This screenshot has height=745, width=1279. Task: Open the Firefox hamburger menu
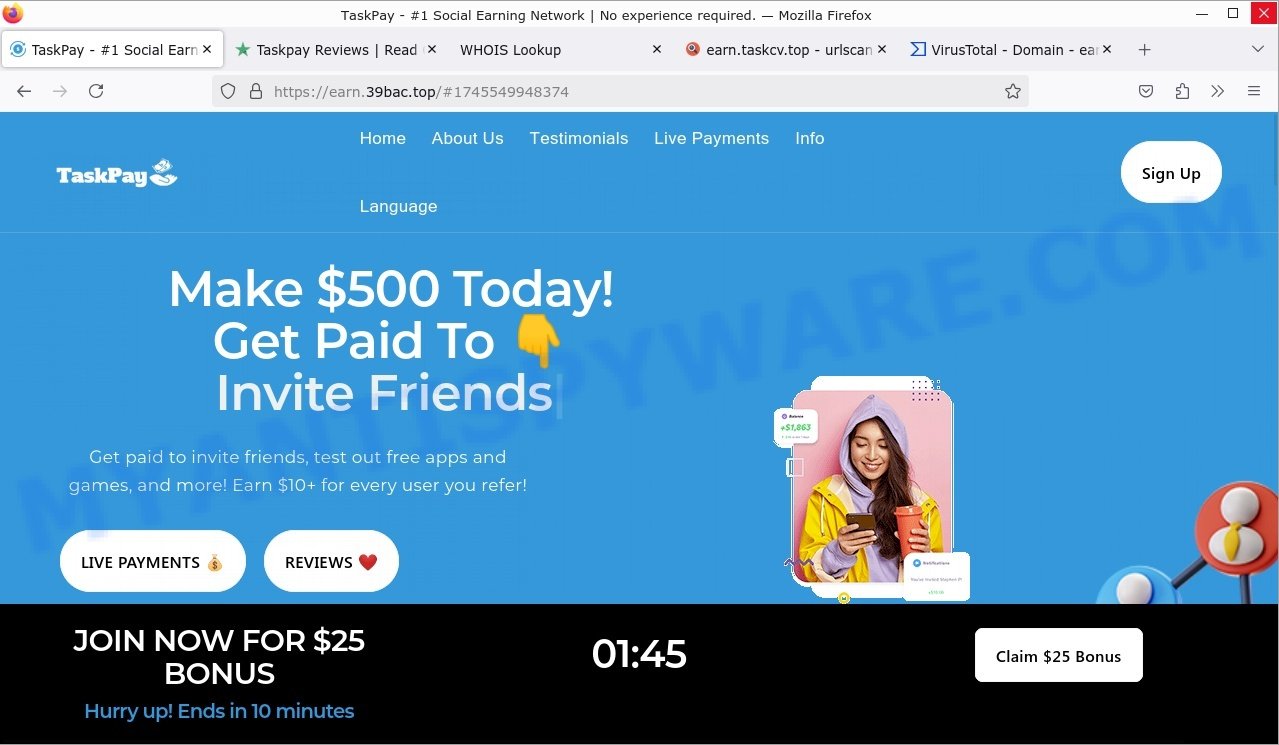click(x=1254, y=91)
